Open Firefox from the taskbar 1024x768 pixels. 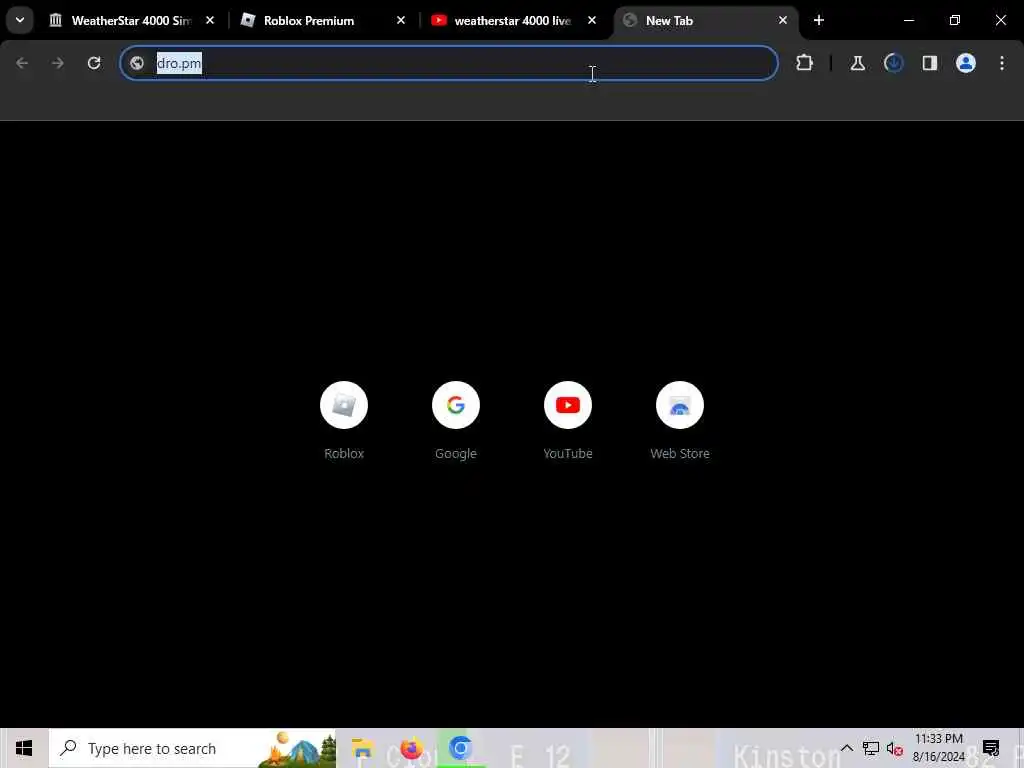(411, 748)
